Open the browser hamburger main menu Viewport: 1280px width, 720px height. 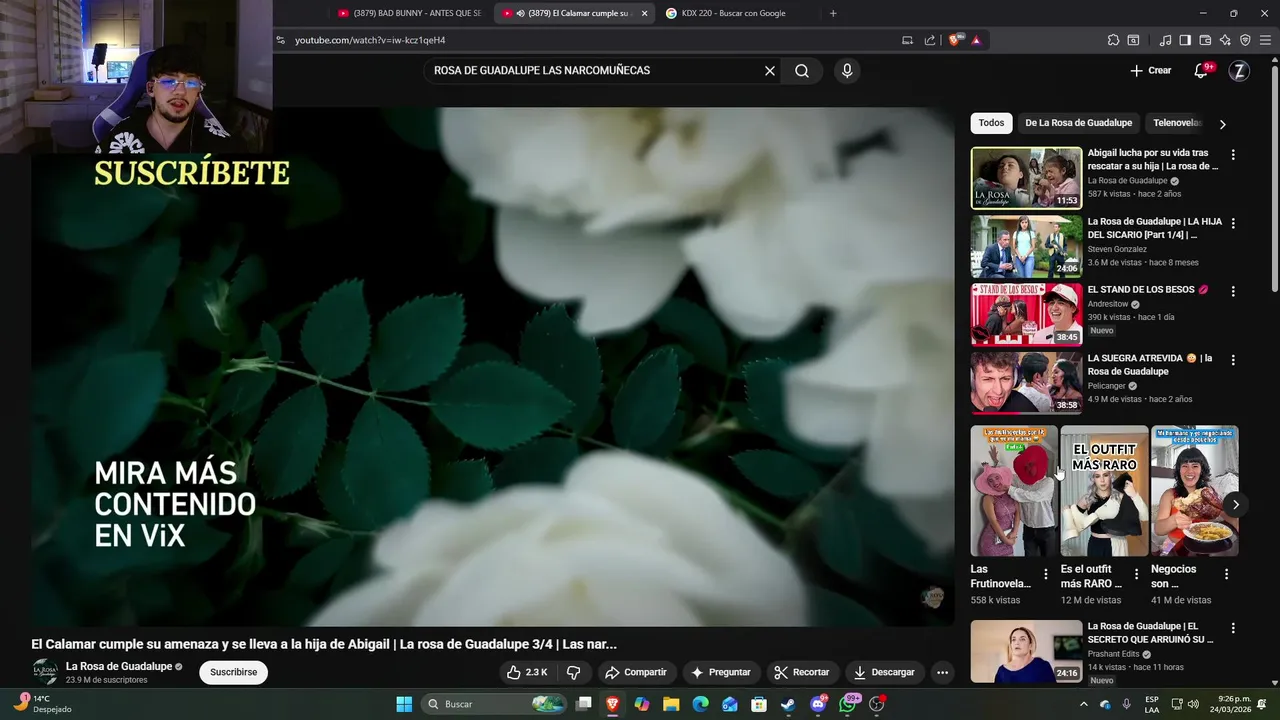tap(1265, 40)
